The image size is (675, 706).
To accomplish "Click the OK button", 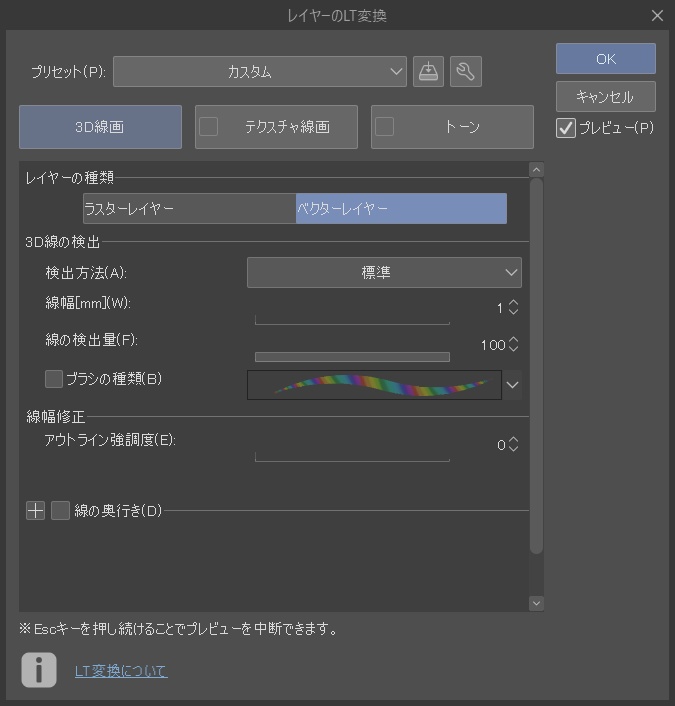I will 606,59.
